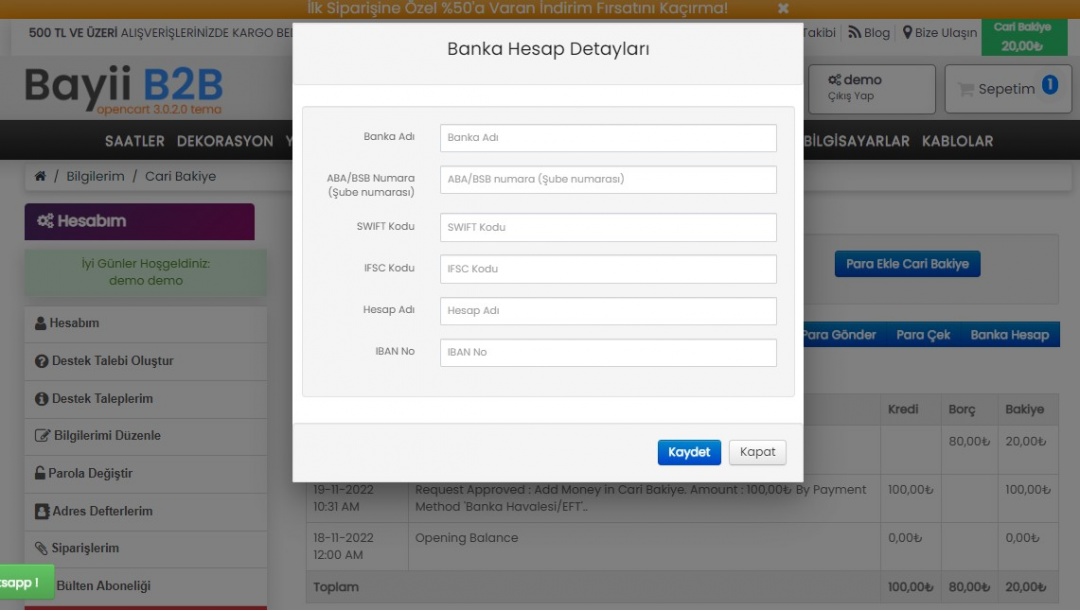The height and width of the screenshot is (611, 1080).
Task: Click the home icon in breadcrumb
Action: coord(40,176)
